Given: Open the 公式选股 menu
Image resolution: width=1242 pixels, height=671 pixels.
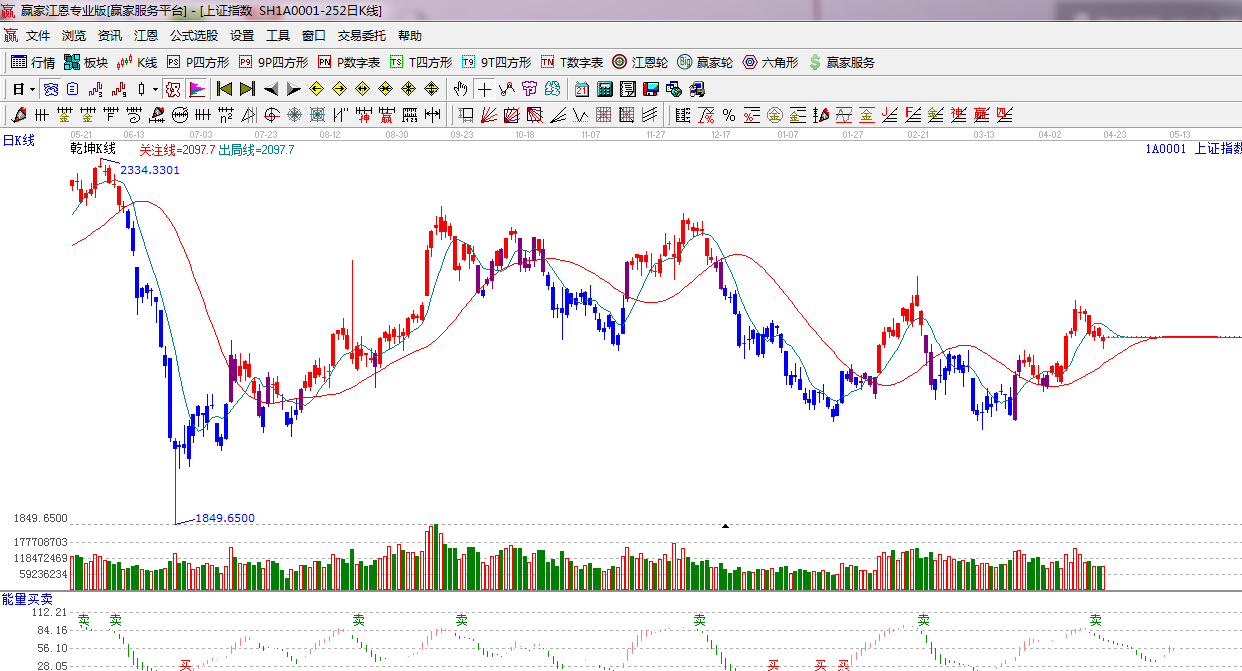Looking at the screenshot, I should click(193, 36).
